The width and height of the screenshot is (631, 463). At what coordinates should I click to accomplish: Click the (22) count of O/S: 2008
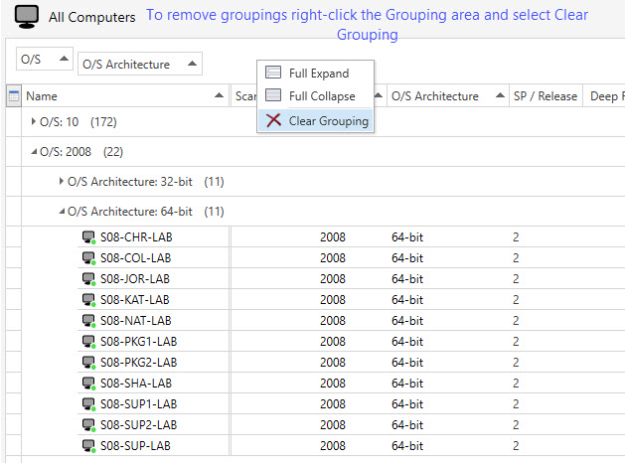tap(113, 152)
